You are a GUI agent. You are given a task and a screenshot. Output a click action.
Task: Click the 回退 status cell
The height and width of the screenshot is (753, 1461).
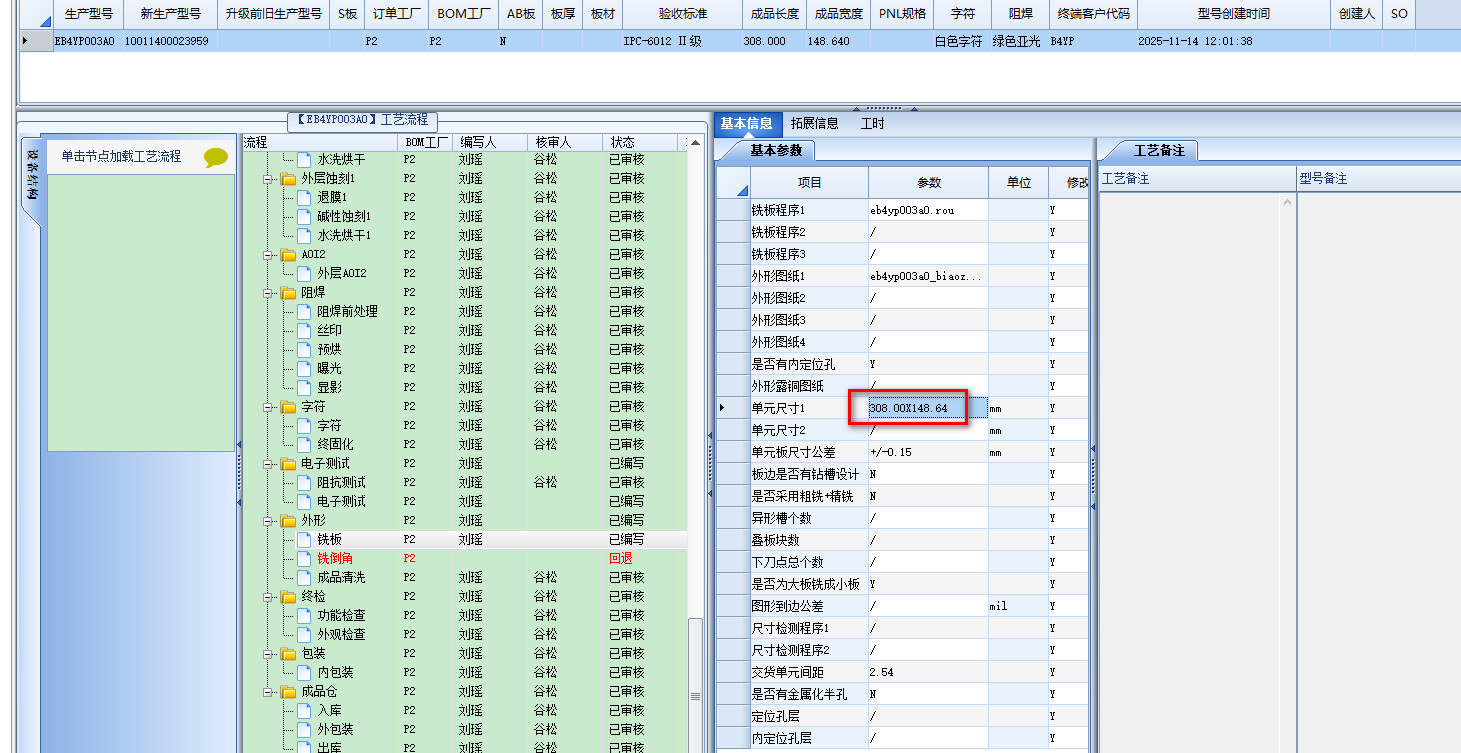click(621, 559)
